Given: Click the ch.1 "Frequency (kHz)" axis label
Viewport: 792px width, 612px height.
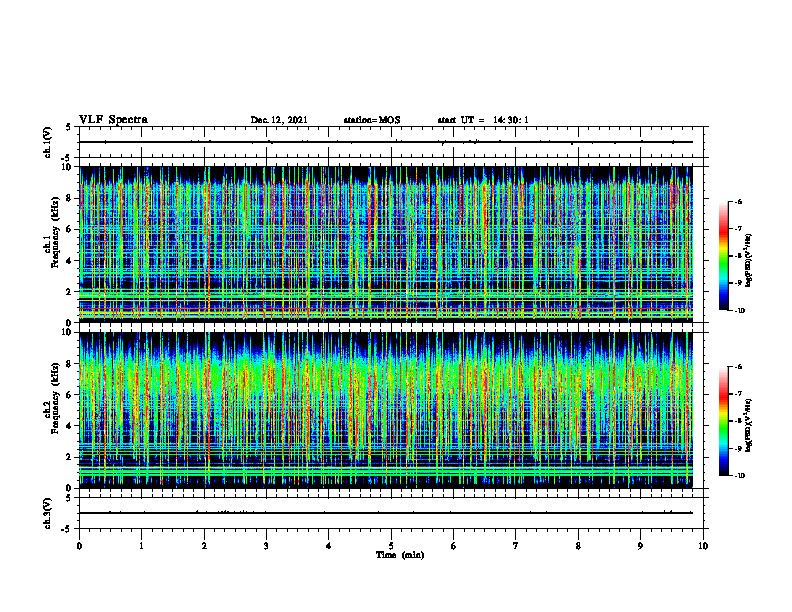Looking at the screenshot, I should pos(55,232).
